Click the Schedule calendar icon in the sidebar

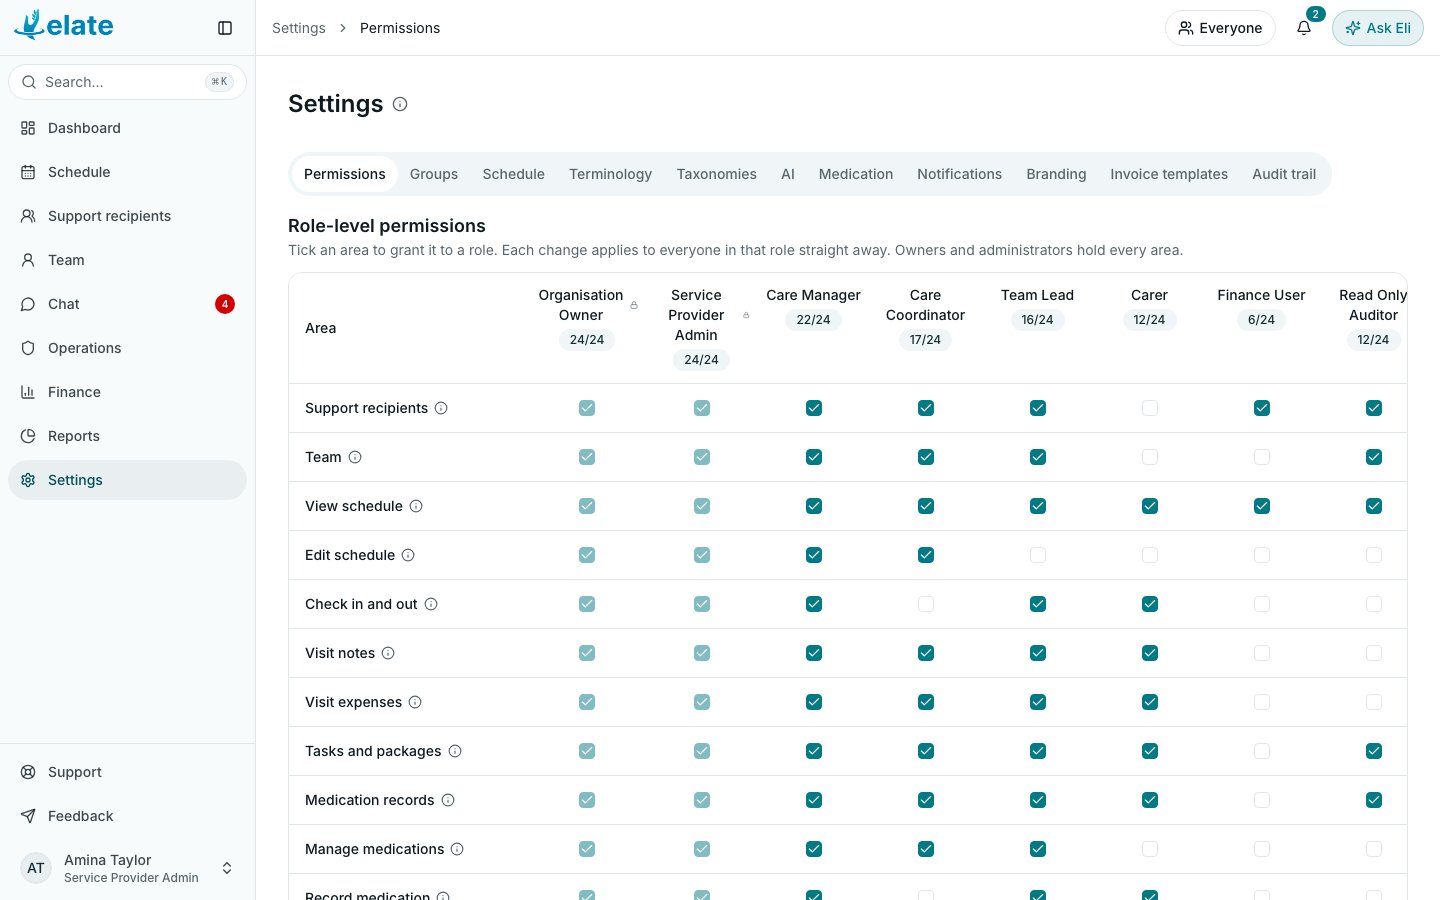tap(28, 172)
